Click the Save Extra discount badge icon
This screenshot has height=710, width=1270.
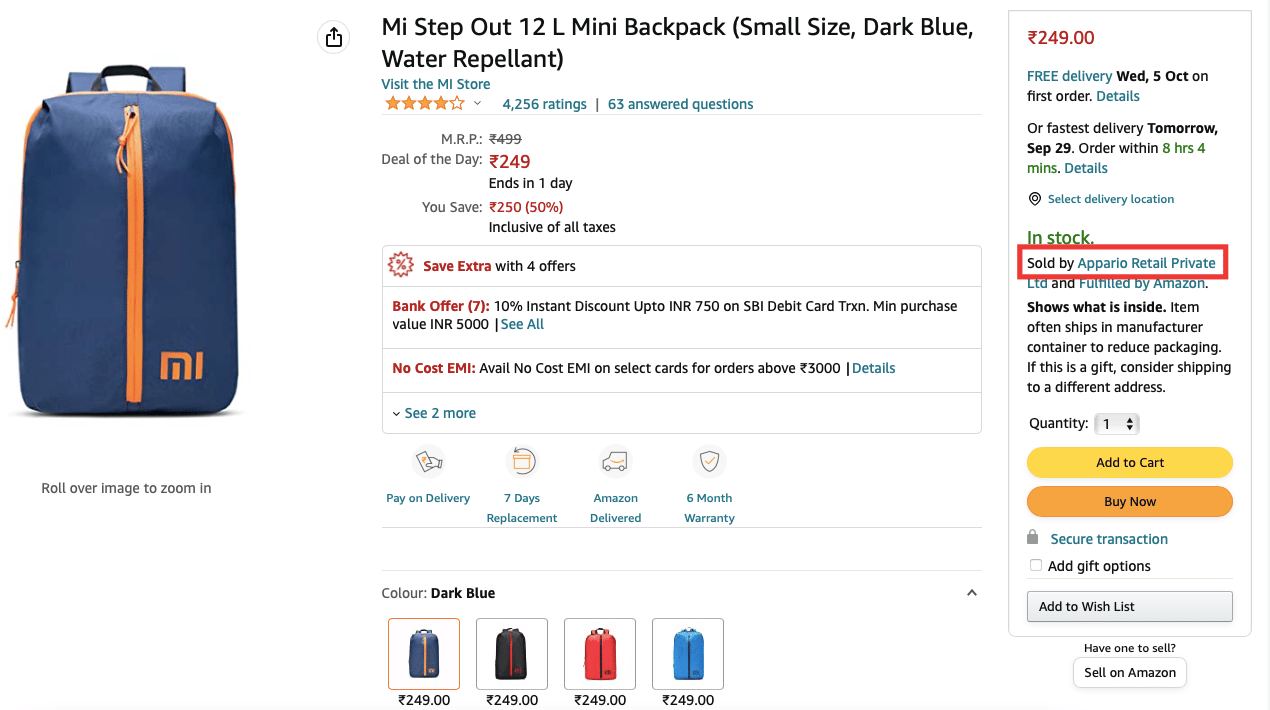pos(400,265)
